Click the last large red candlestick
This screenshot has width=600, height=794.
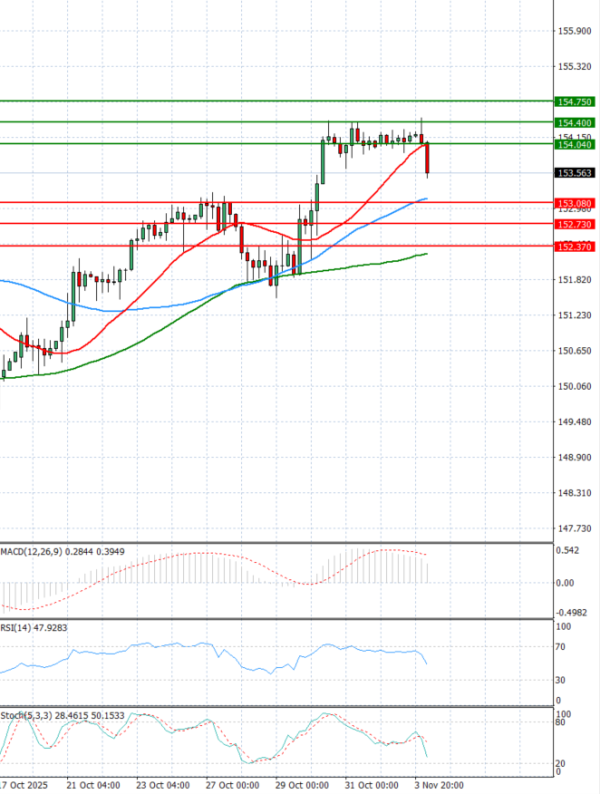click(428, 160)
